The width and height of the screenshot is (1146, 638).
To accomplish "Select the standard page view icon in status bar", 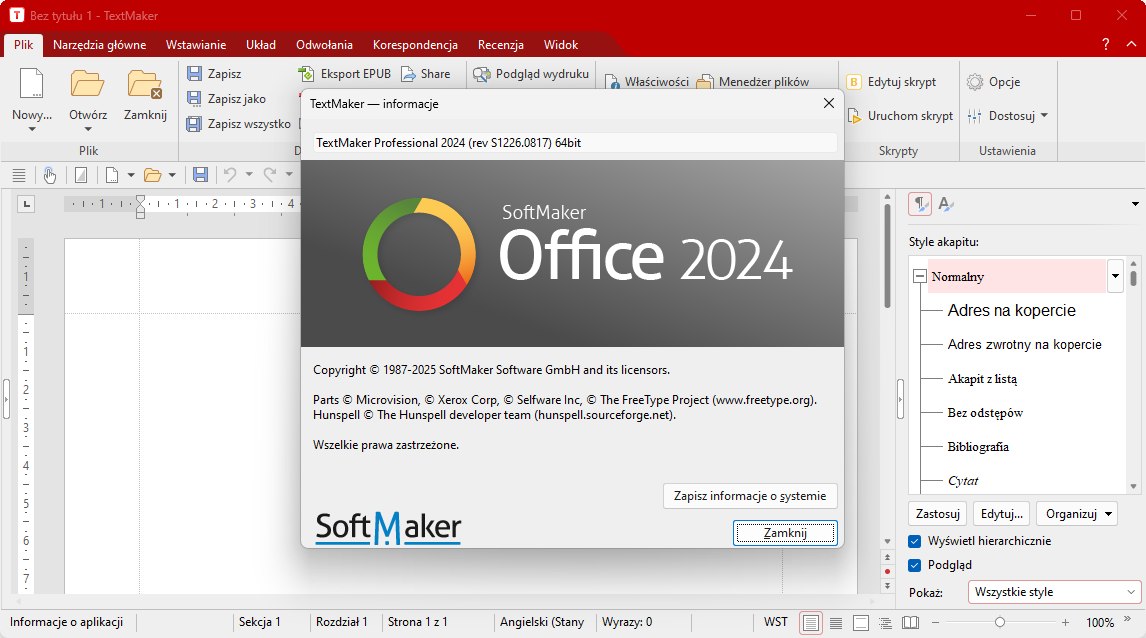I will (811, 623).
